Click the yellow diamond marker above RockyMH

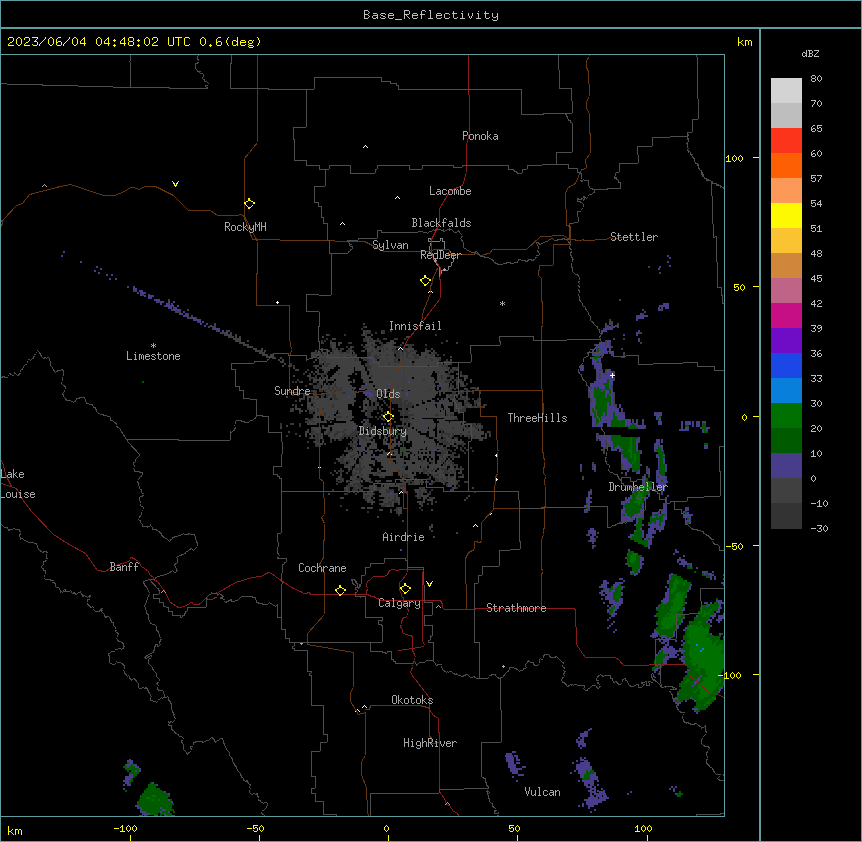[250, 204]
